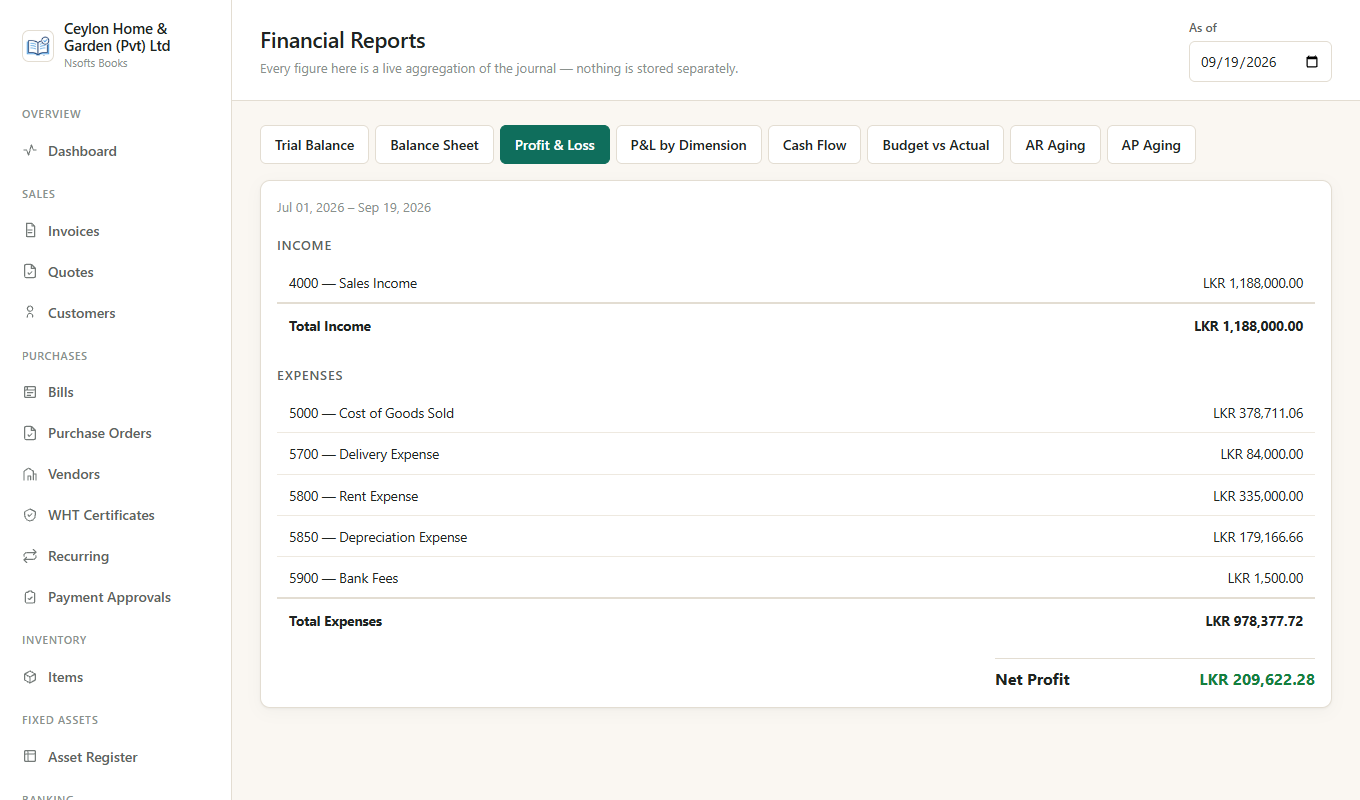The image size is (1360, 800).
Task: Click the LKR 179,166.66 amount
Action: (x=1258, y=537)
